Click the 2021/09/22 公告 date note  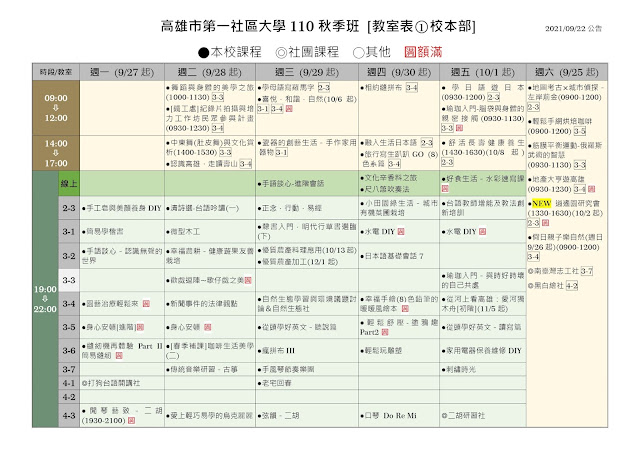[573, 29]
